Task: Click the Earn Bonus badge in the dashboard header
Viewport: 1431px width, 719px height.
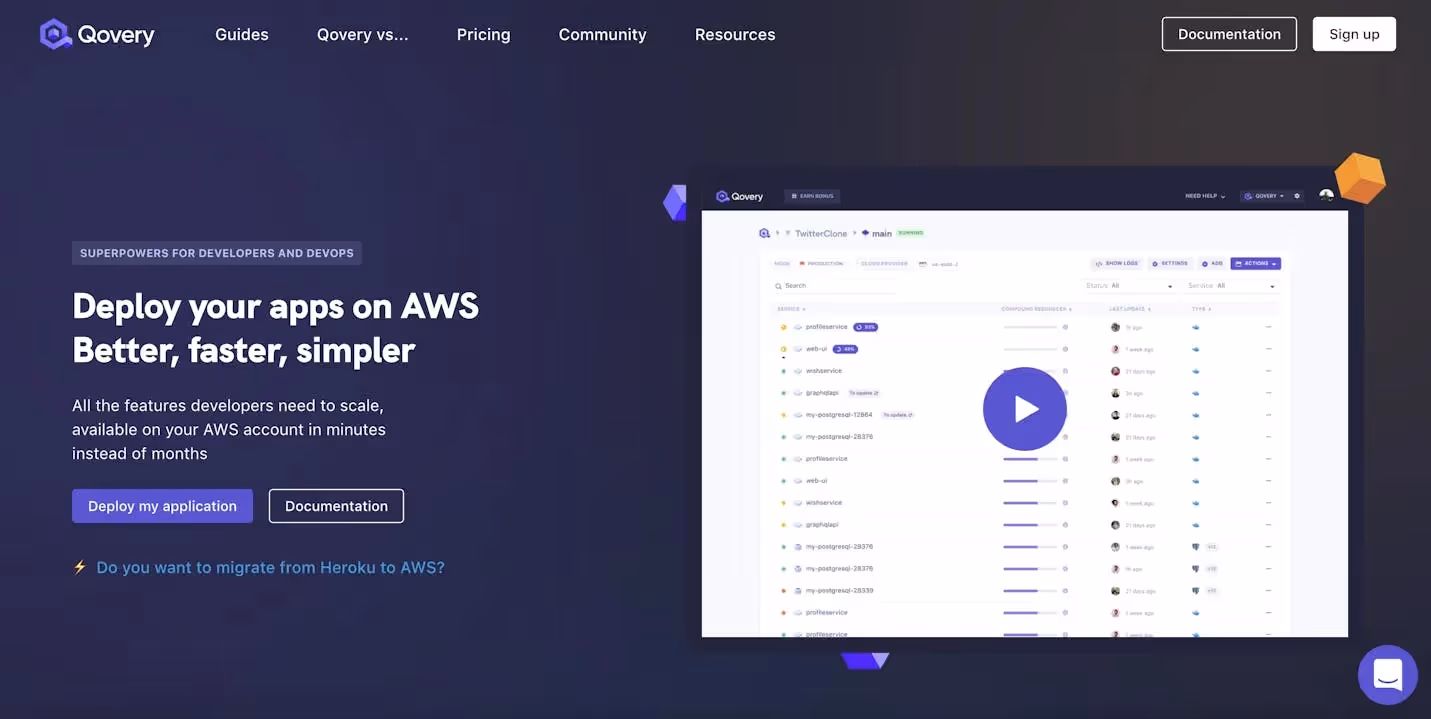Action: [x=813, y=196]
